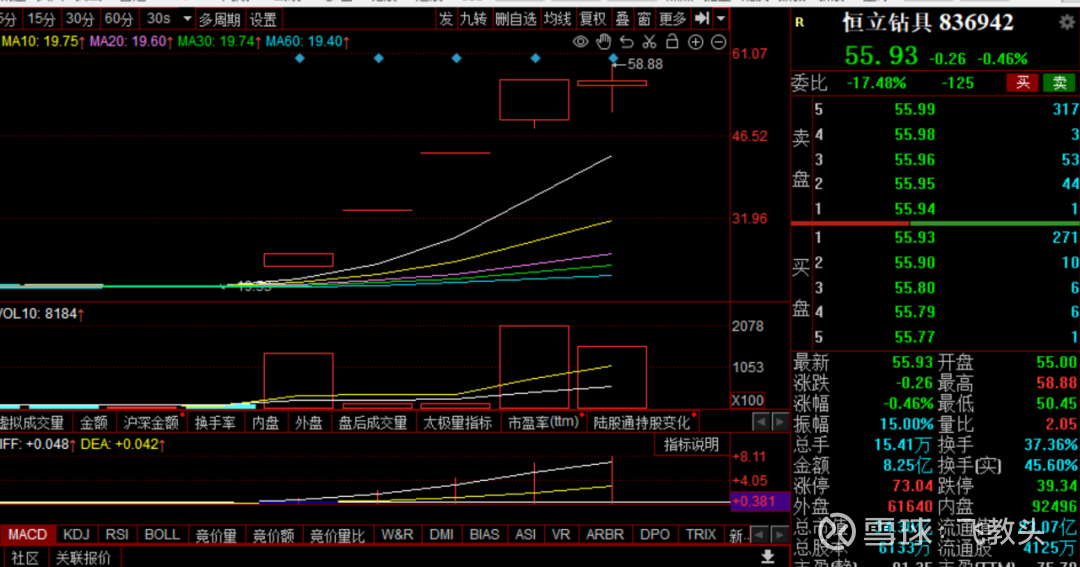Image resolution: width=1080 pixels, height=567 pixels.
Task: Select the TRIX indicator tab
Action: (x=701, y=535)
